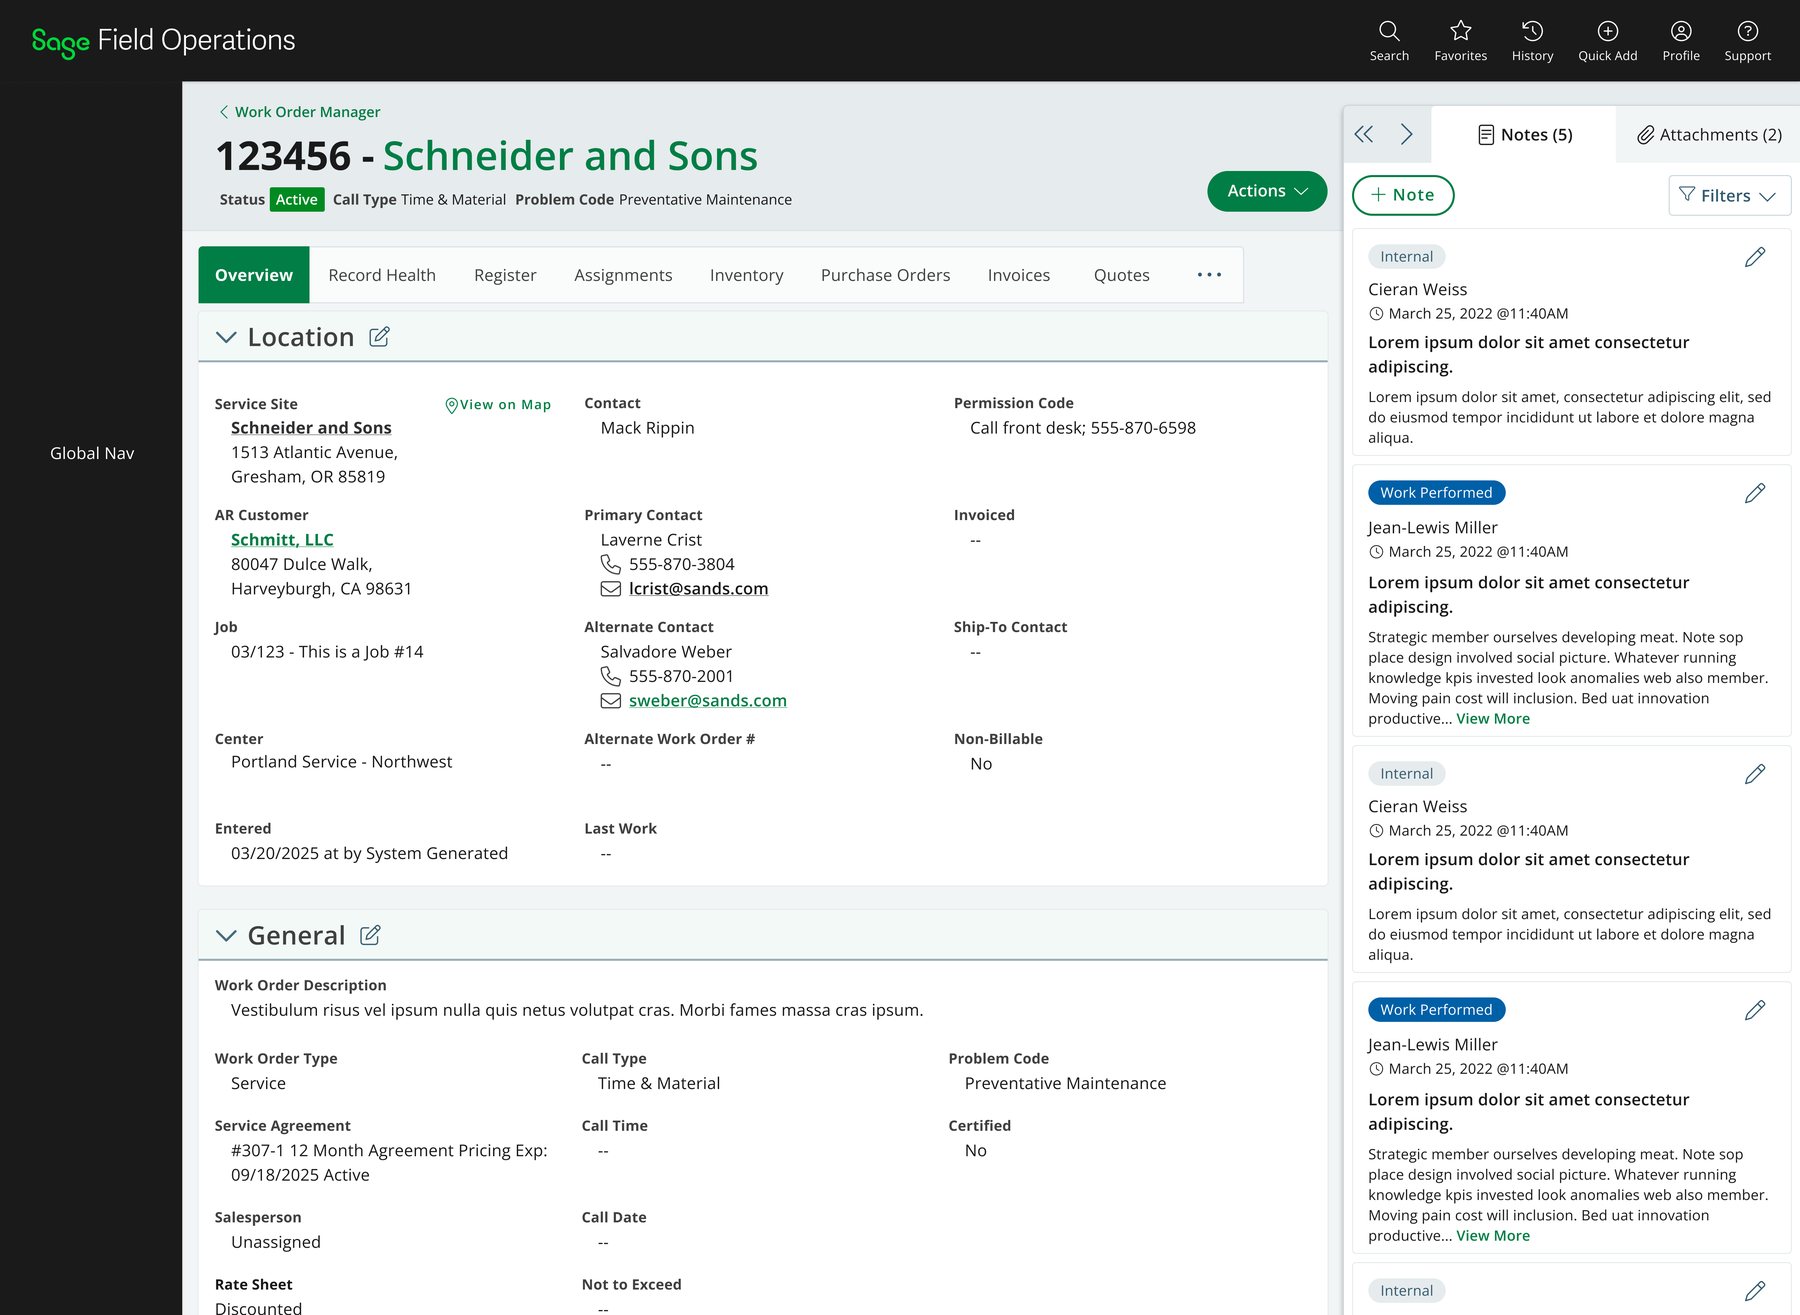Collapse the Location section chevron

pos(226,337)
